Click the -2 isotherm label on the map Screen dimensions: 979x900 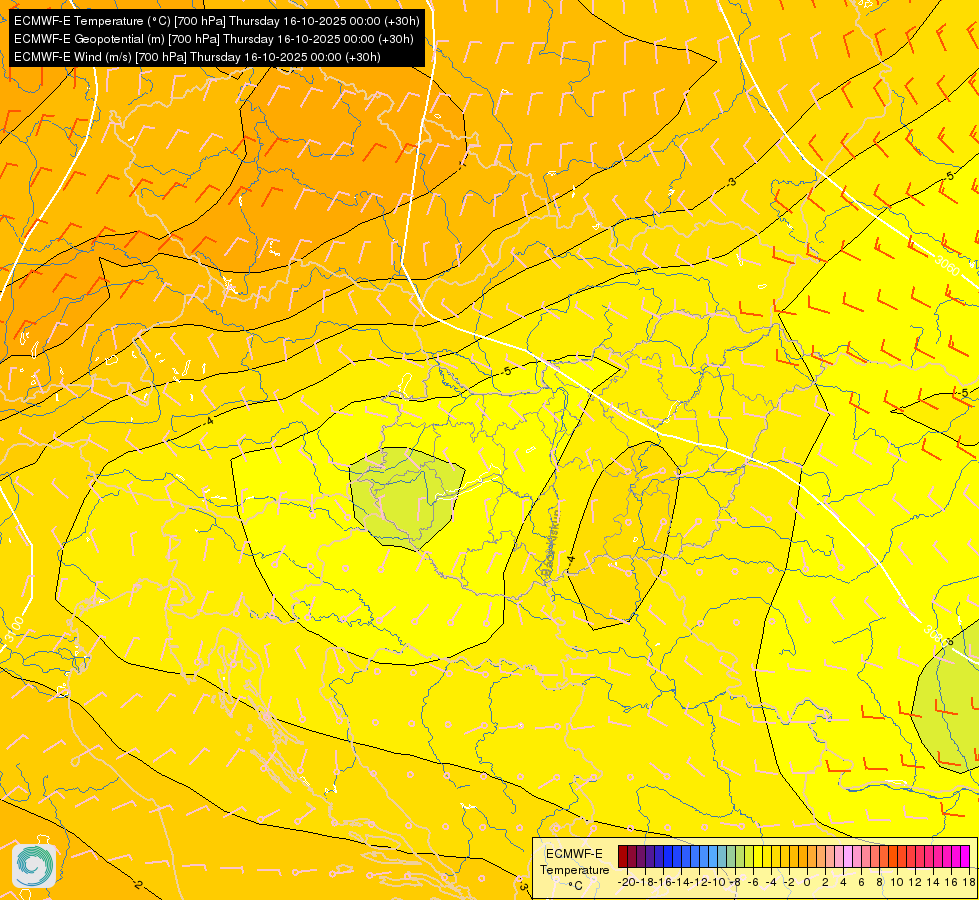coord(137,884)
